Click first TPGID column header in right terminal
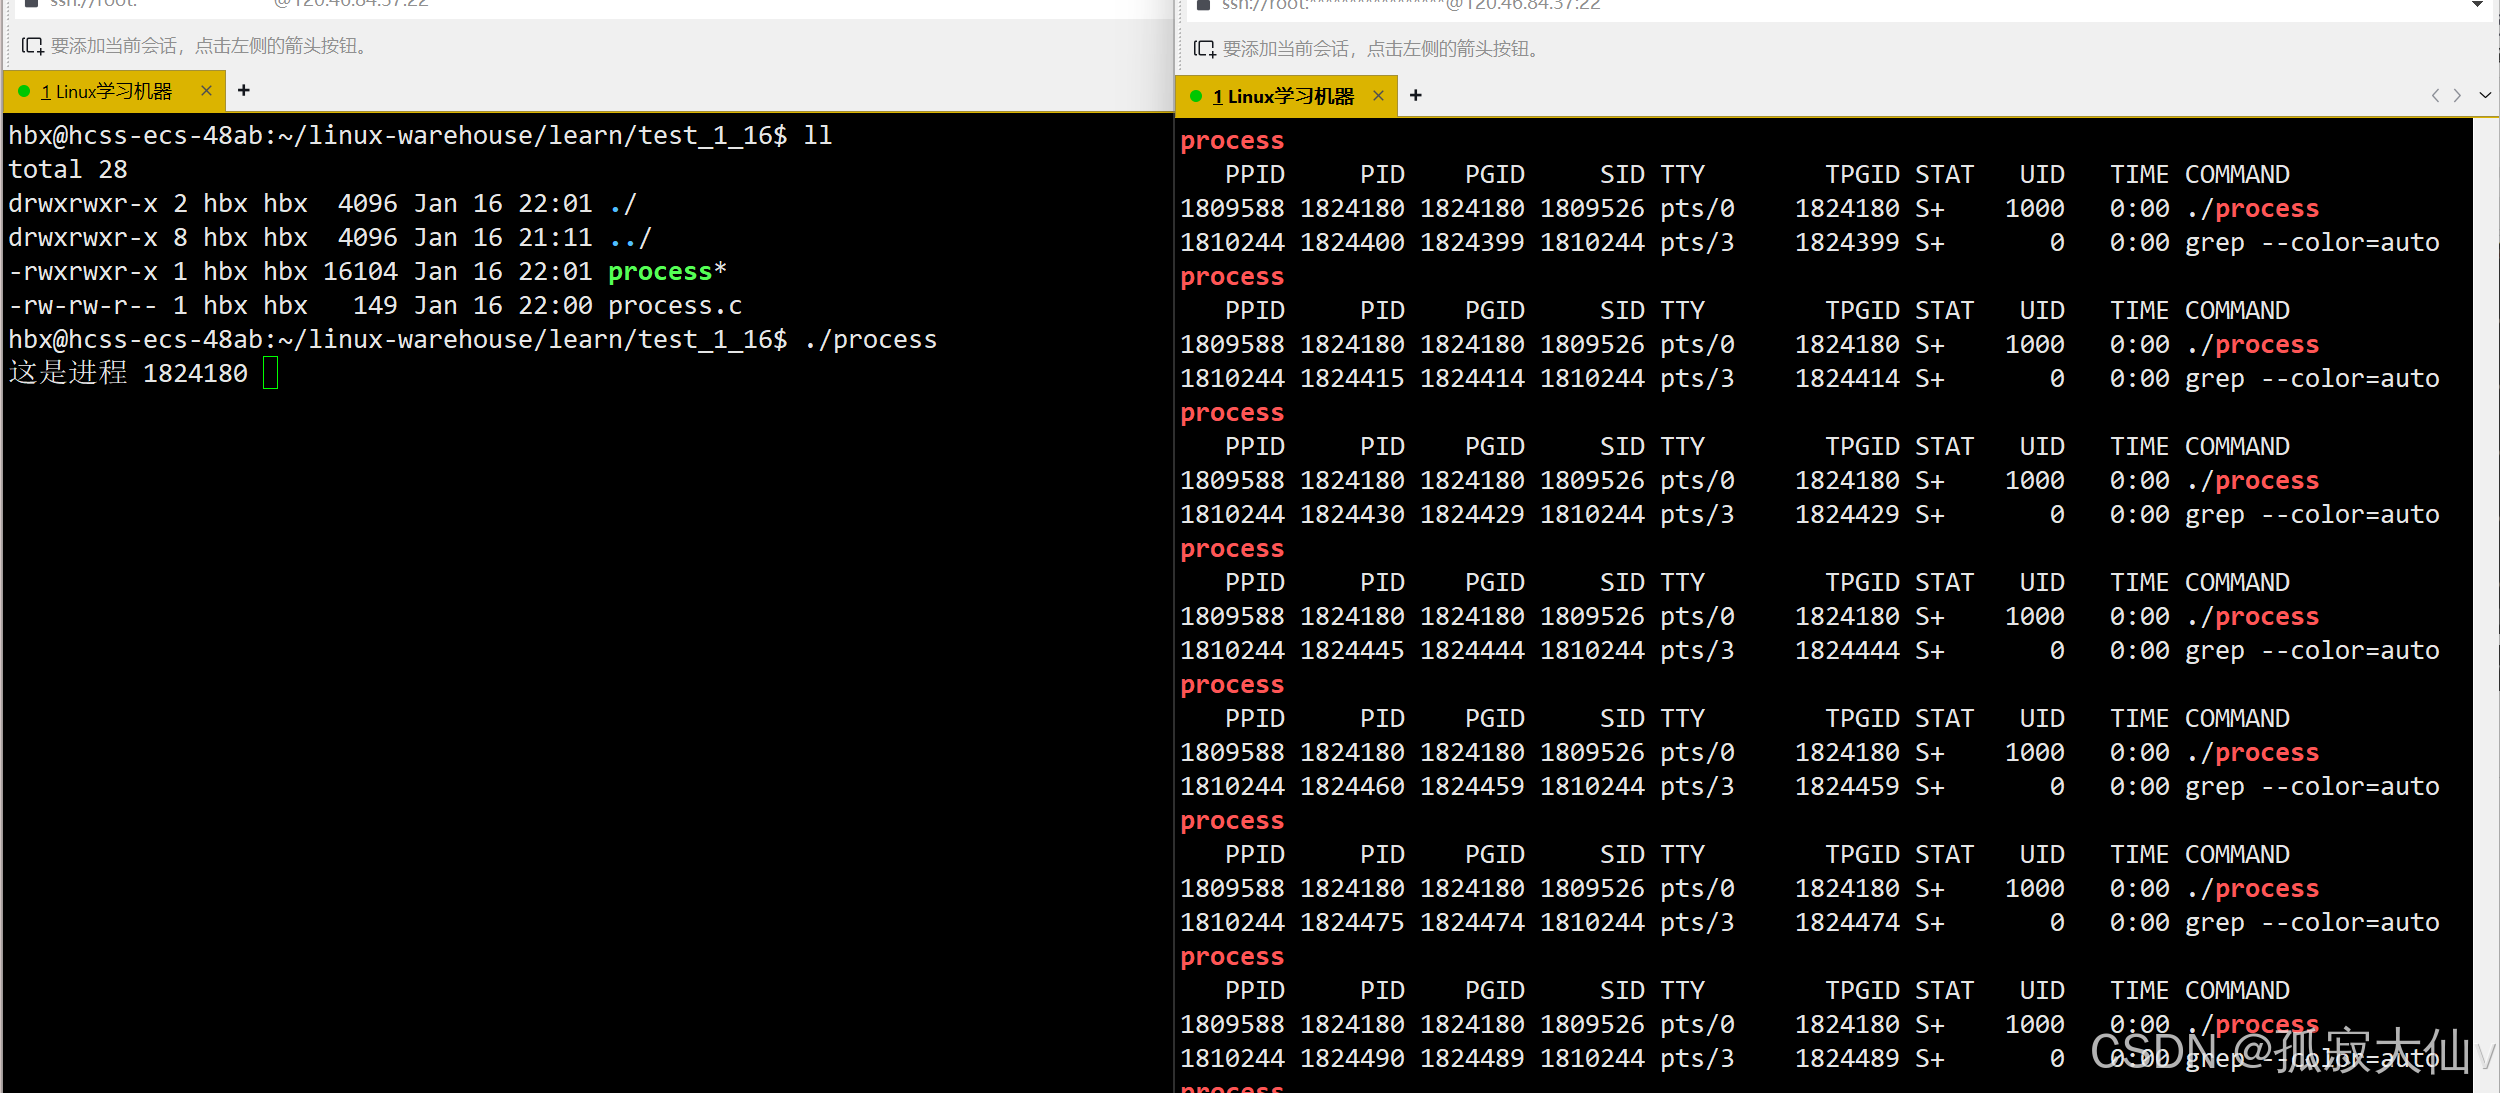This screenshot has width=2500, height=1093. click(1862, 174)
